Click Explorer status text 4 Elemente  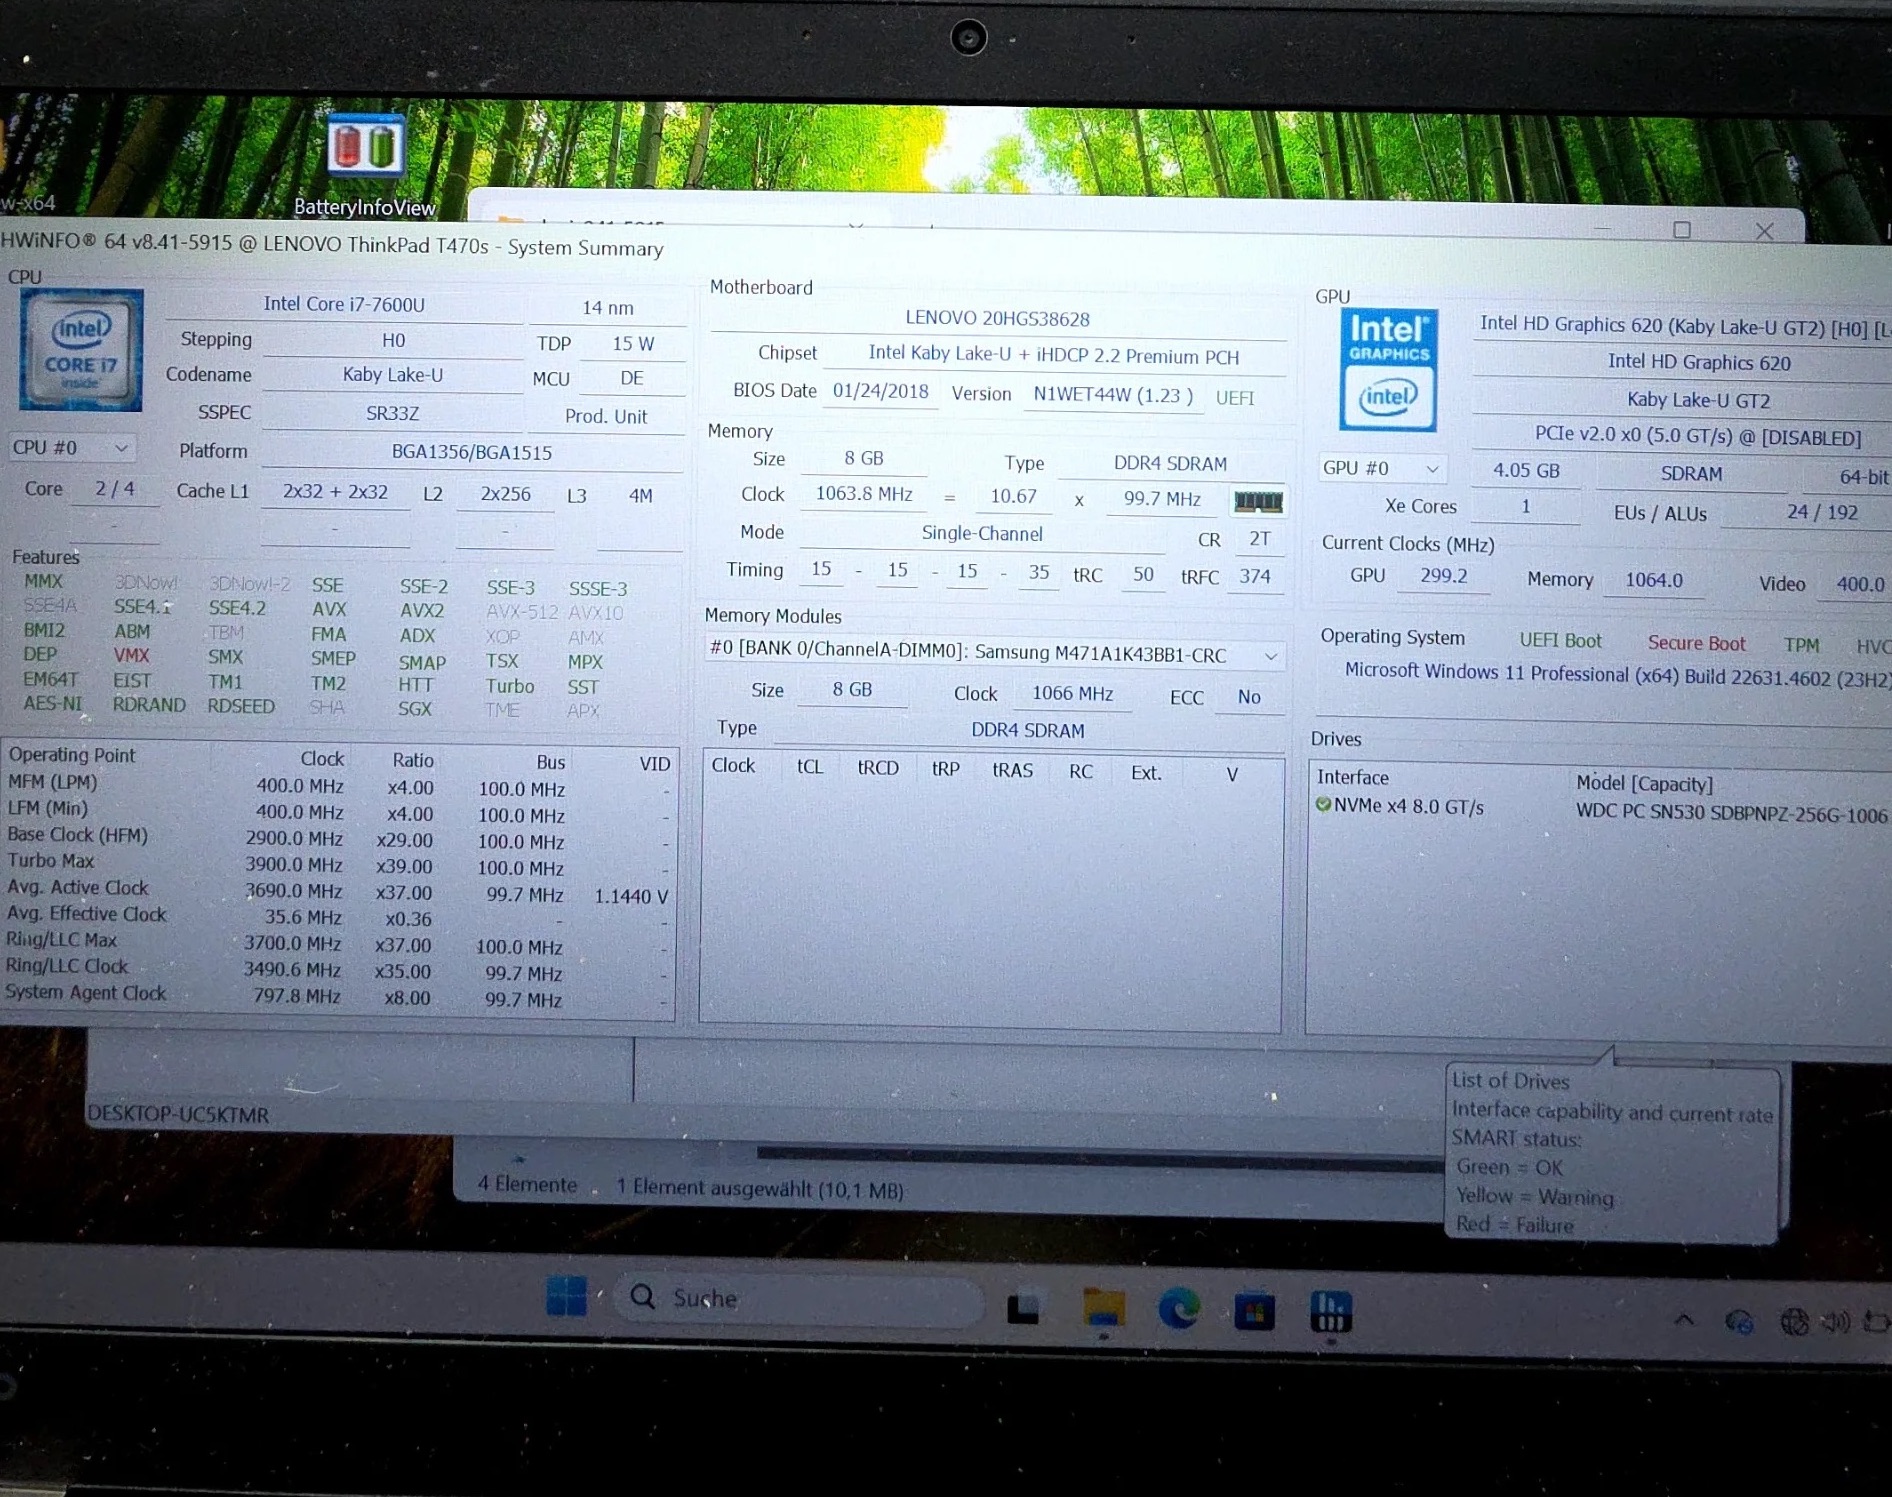point(527,1185)
